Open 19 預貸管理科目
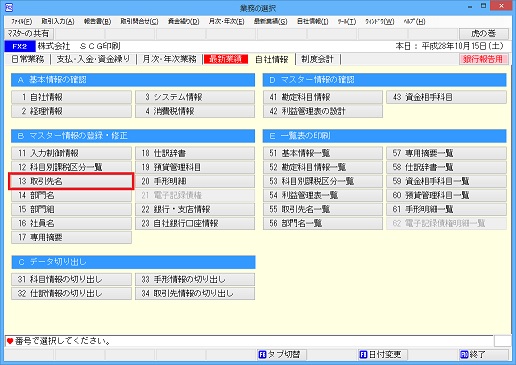 [195, 167]
